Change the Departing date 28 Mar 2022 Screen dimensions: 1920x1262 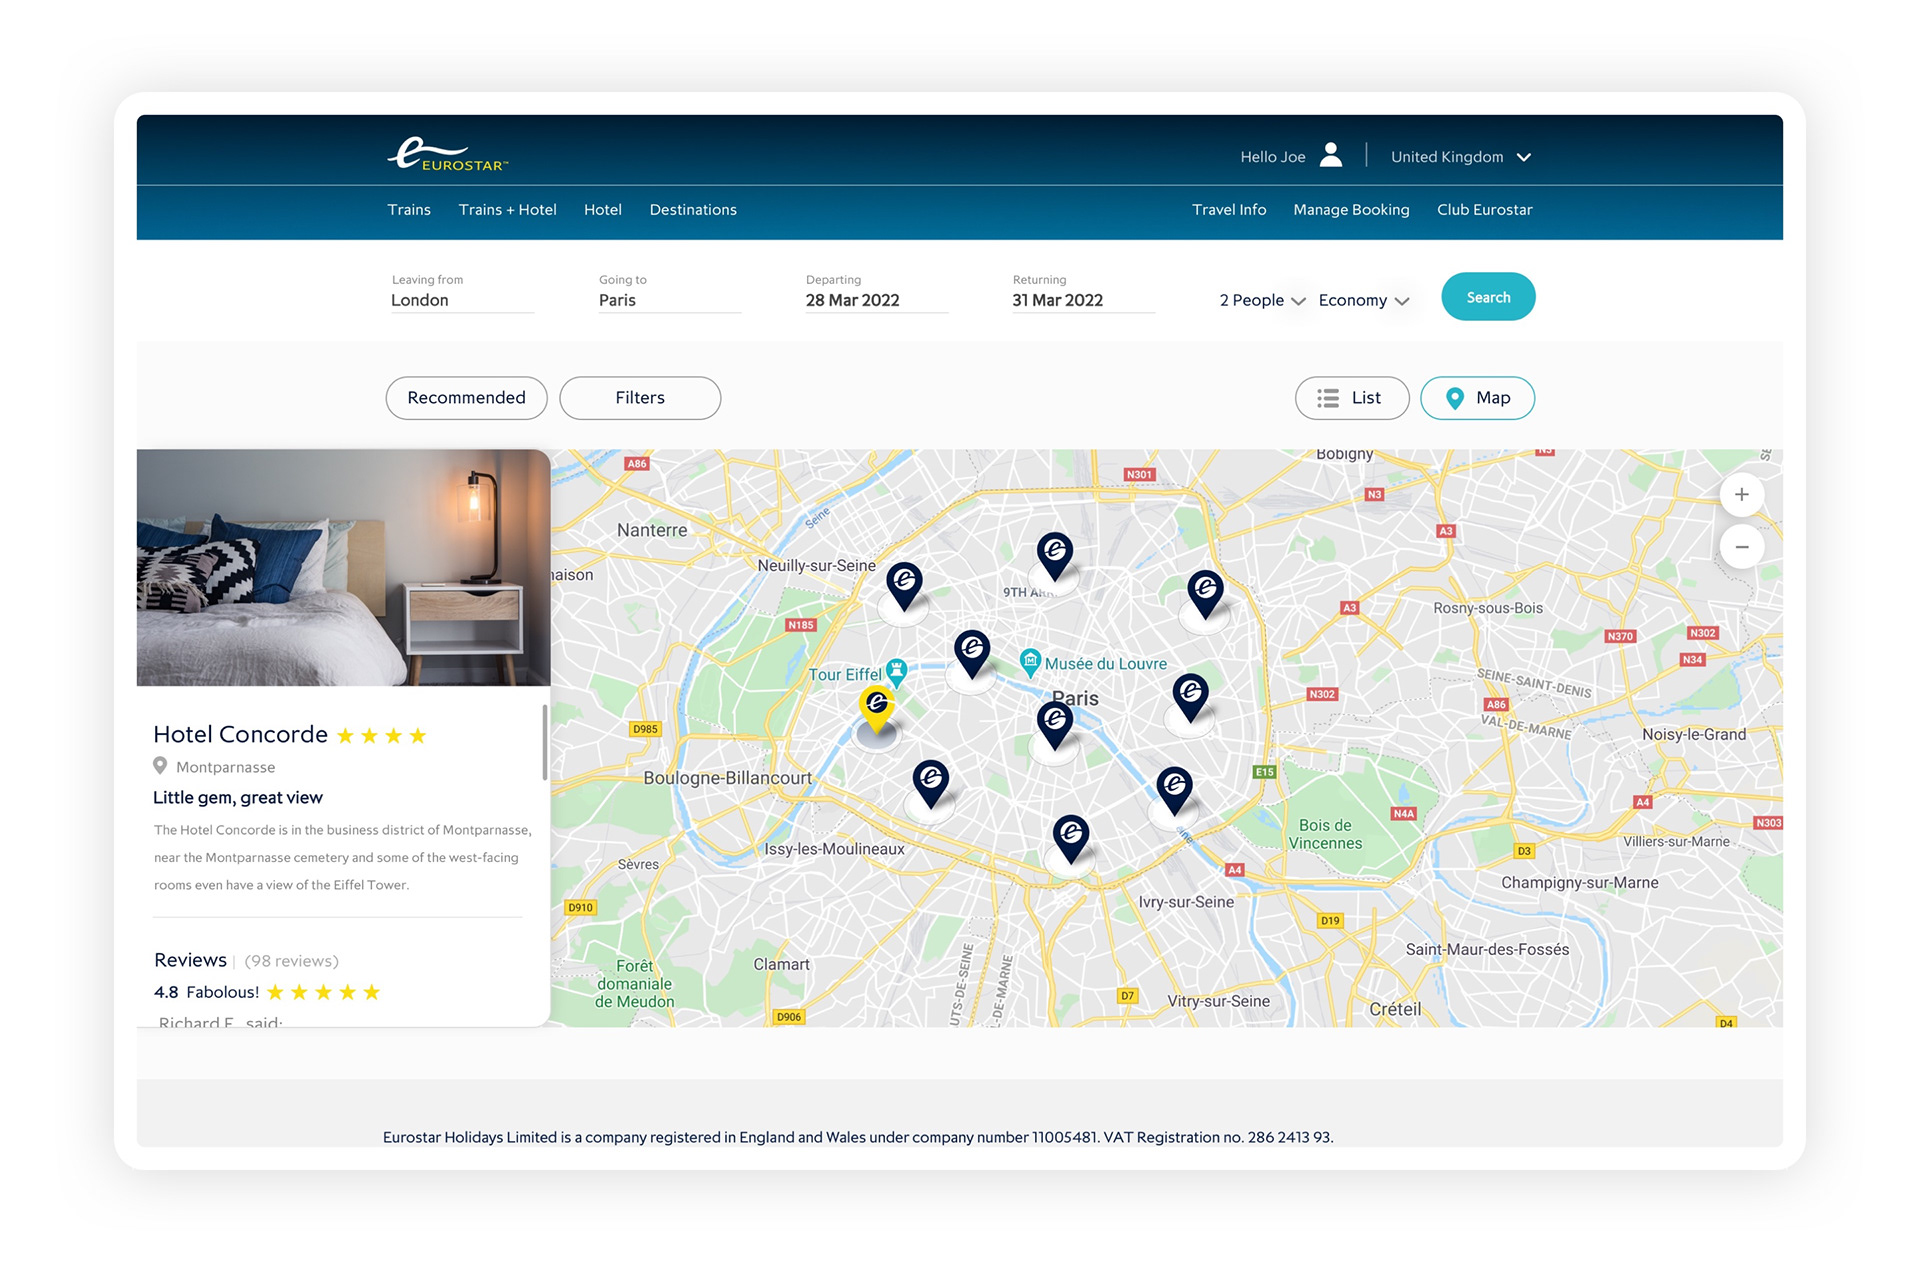(876, 292)
